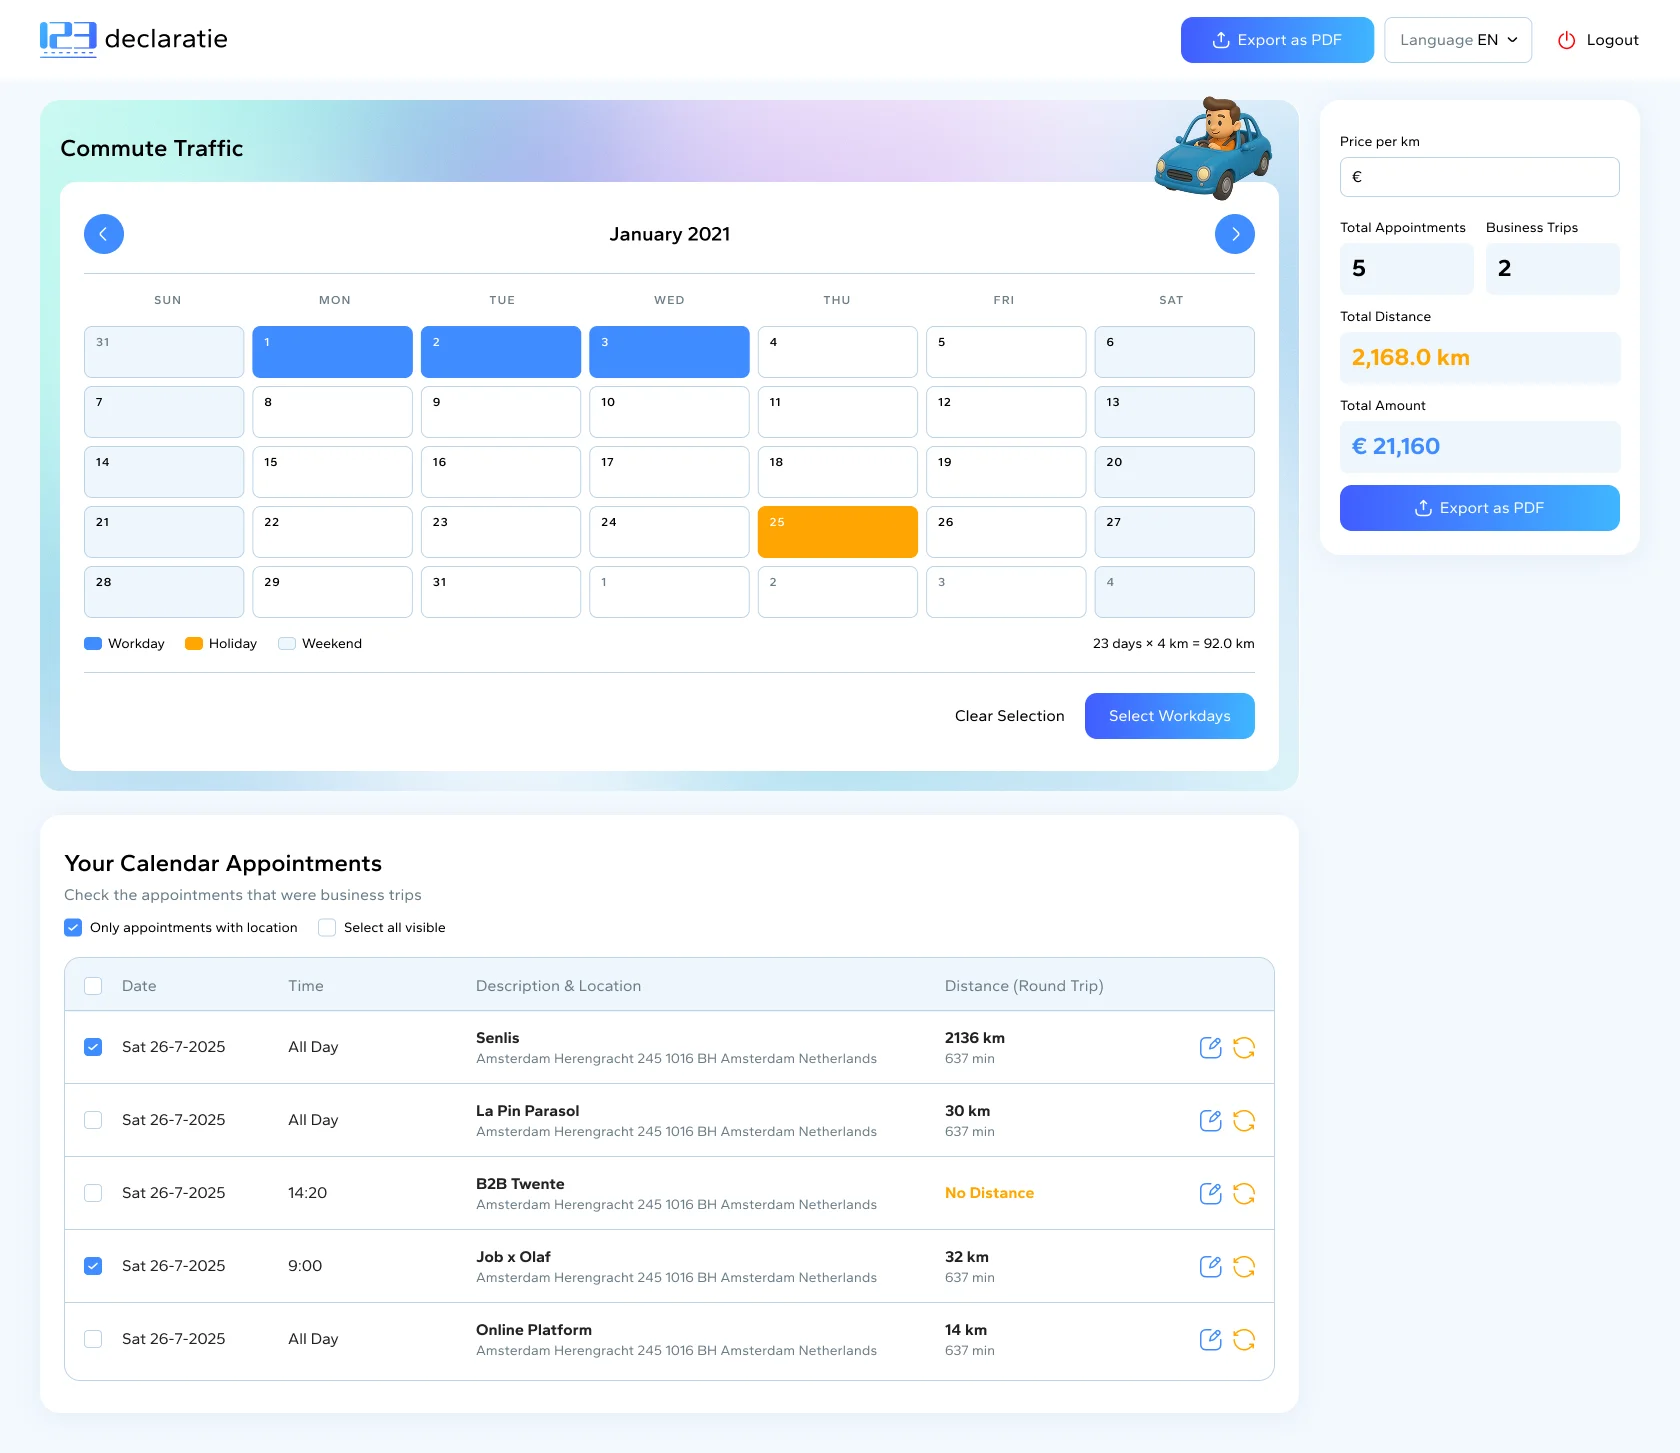Click the Price per km input field

pos(1479,177)
